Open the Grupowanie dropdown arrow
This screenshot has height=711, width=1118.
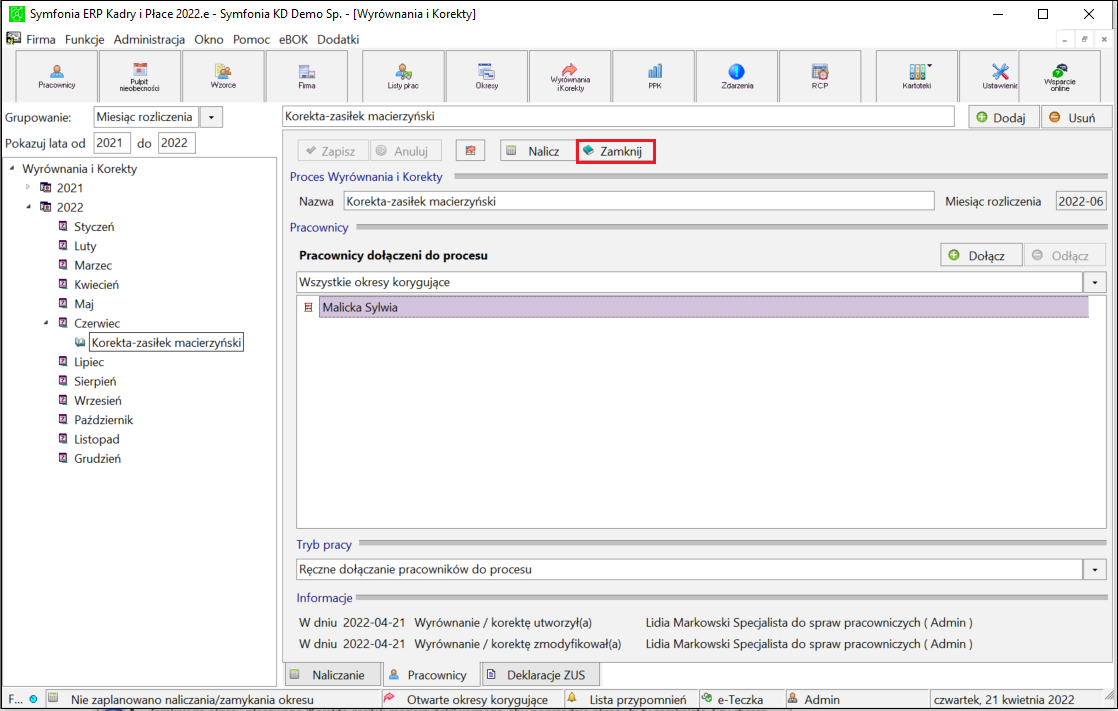(x=211, y=117)
